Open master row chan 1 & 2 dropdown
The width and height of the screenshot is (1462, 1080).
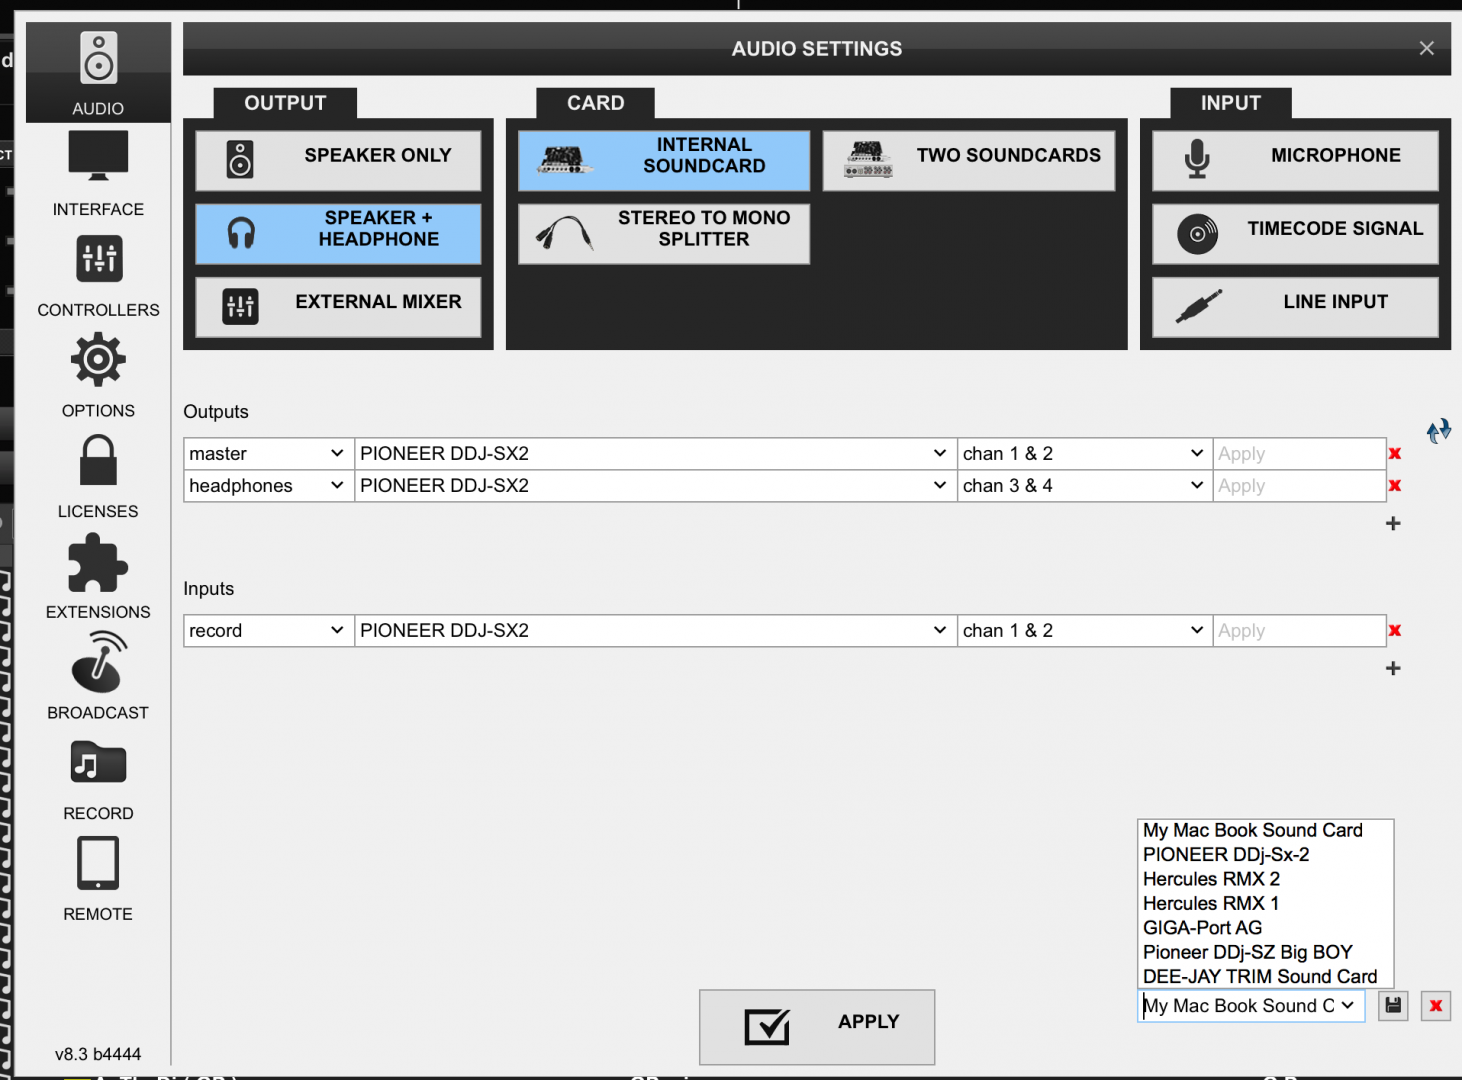[x=1085, y=454]
